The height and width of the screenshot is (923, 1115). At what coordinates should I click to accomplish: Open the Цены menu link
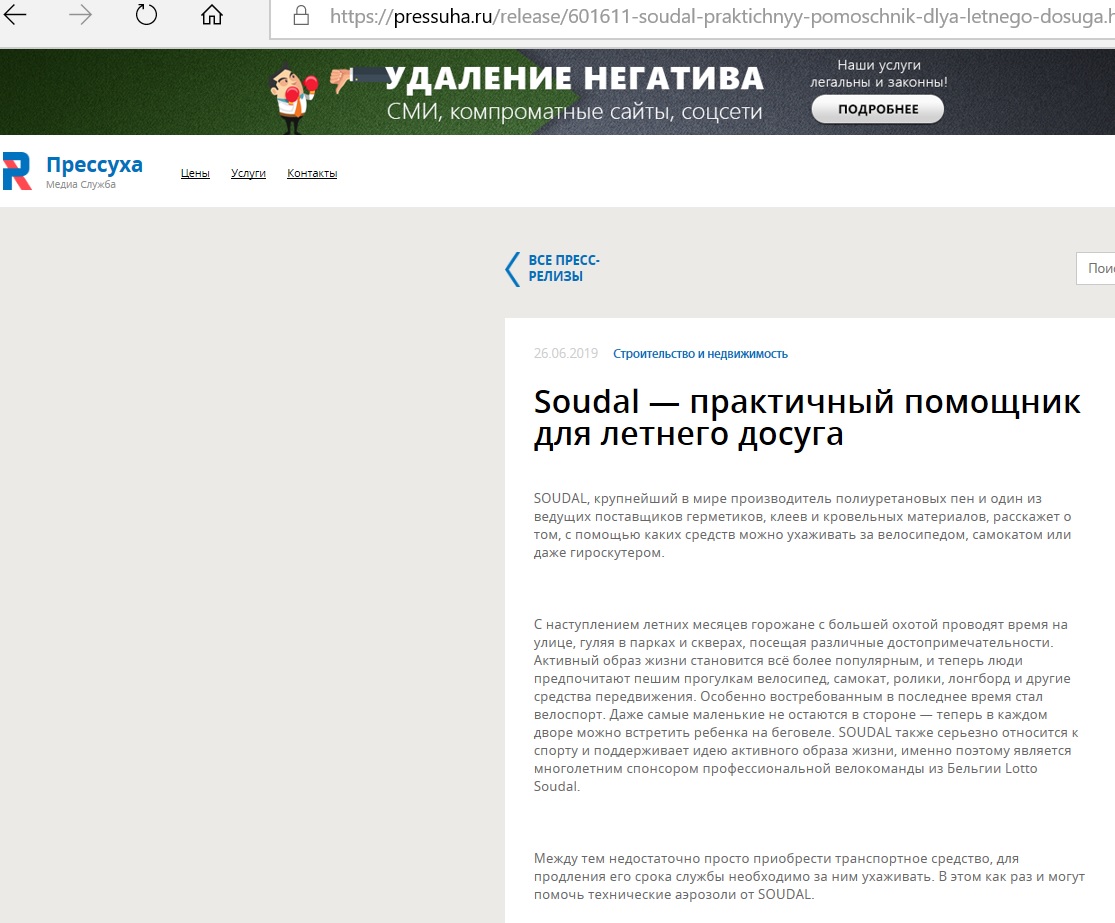(x=195, y=173)
